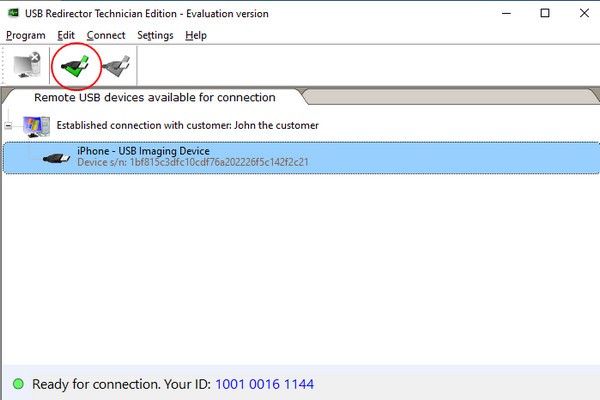Image resolution: width=600 pixels, height=400 pixels.
Task: Close the USB Redirector window
Action: pos(584,13)
